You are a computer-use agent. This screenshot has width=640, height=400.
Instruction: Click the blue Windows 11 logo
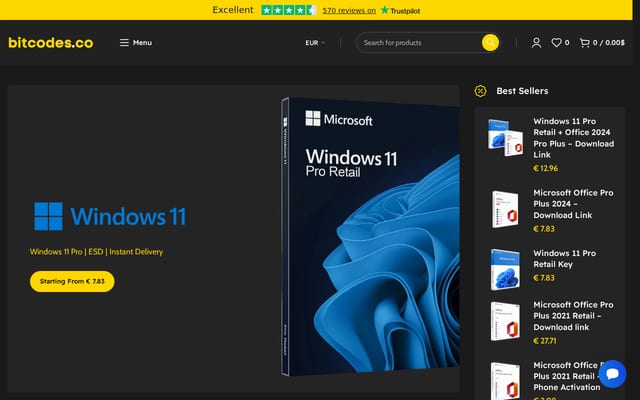110,216
